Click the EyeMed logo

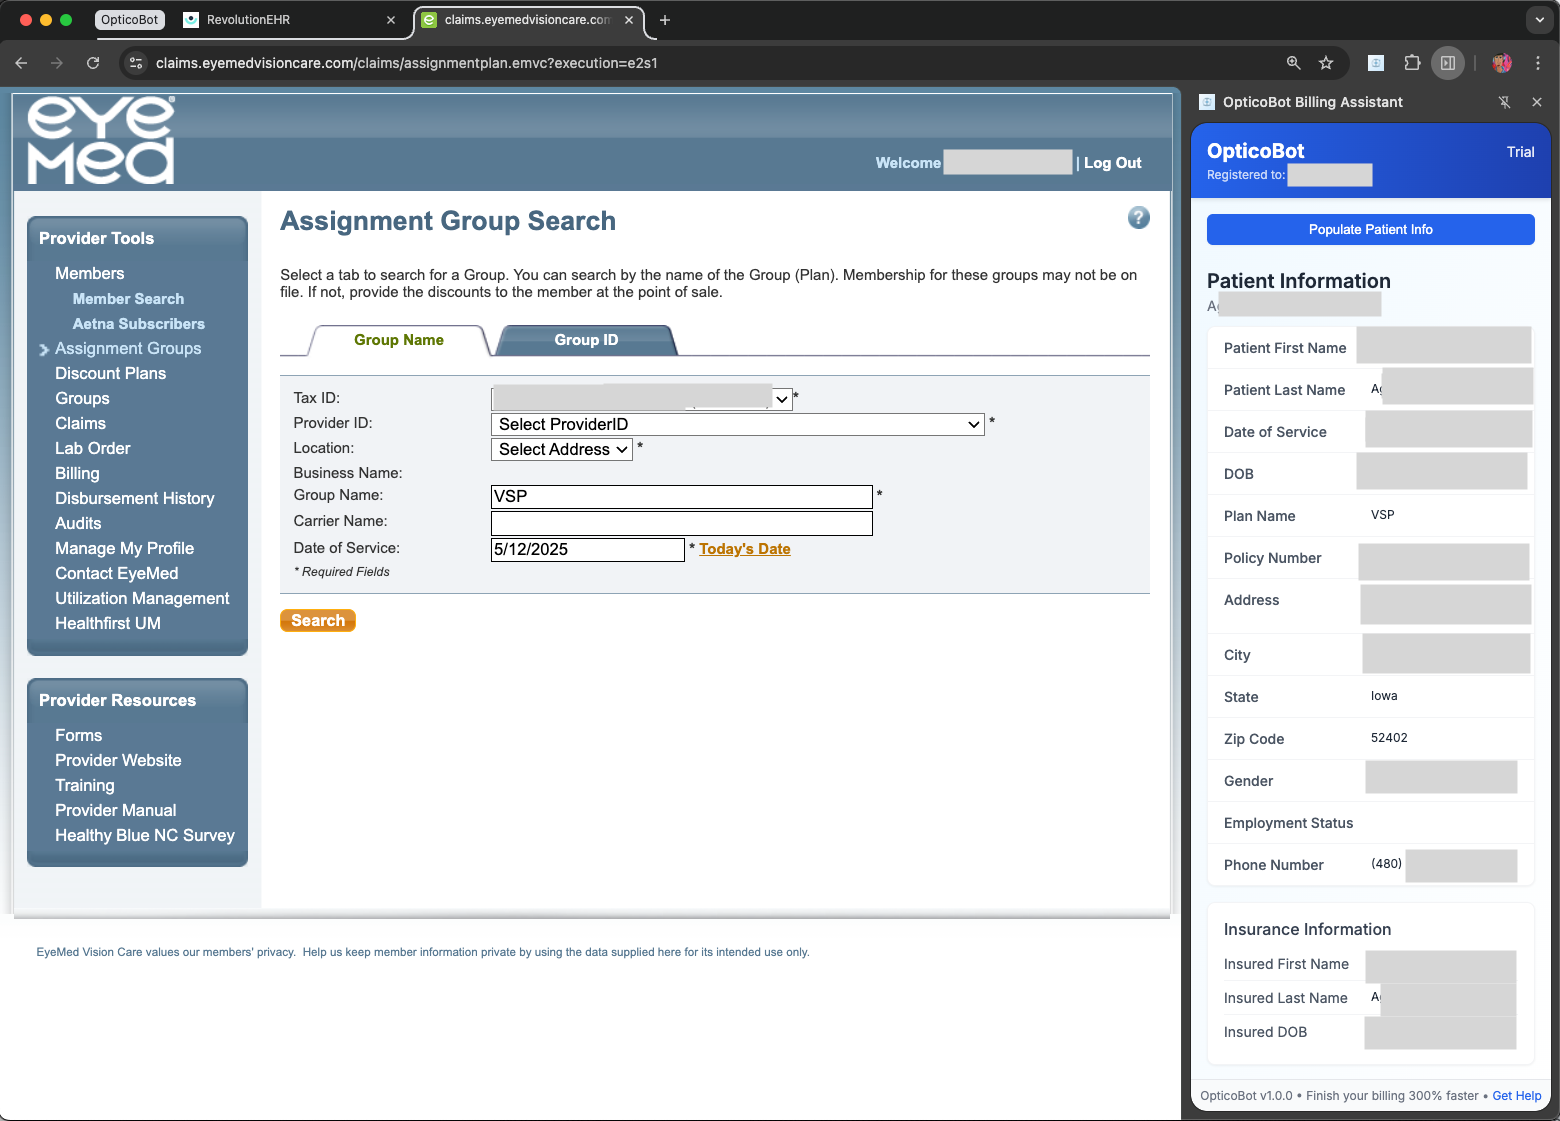point(96,139)
